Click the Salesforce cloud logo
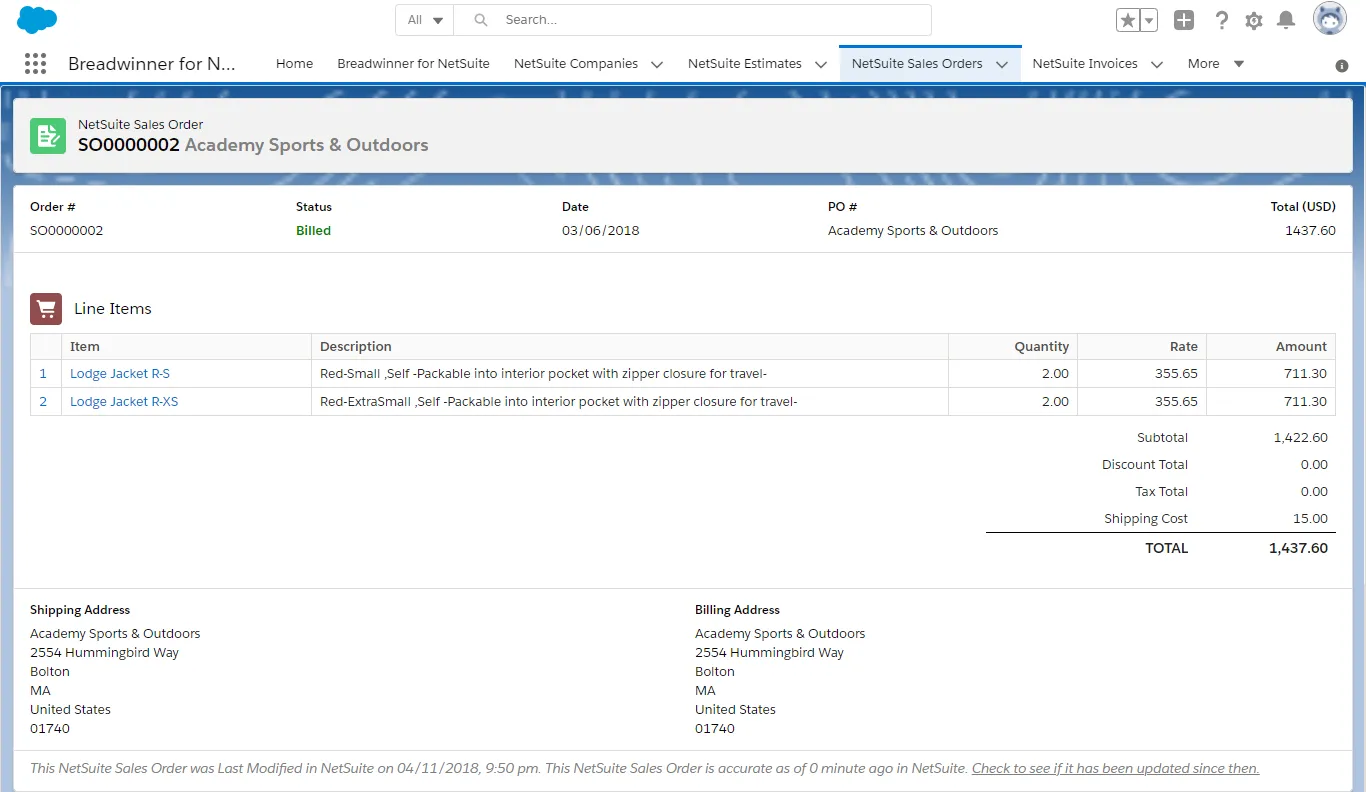The image size is (1366, 792). click(37, 19)
